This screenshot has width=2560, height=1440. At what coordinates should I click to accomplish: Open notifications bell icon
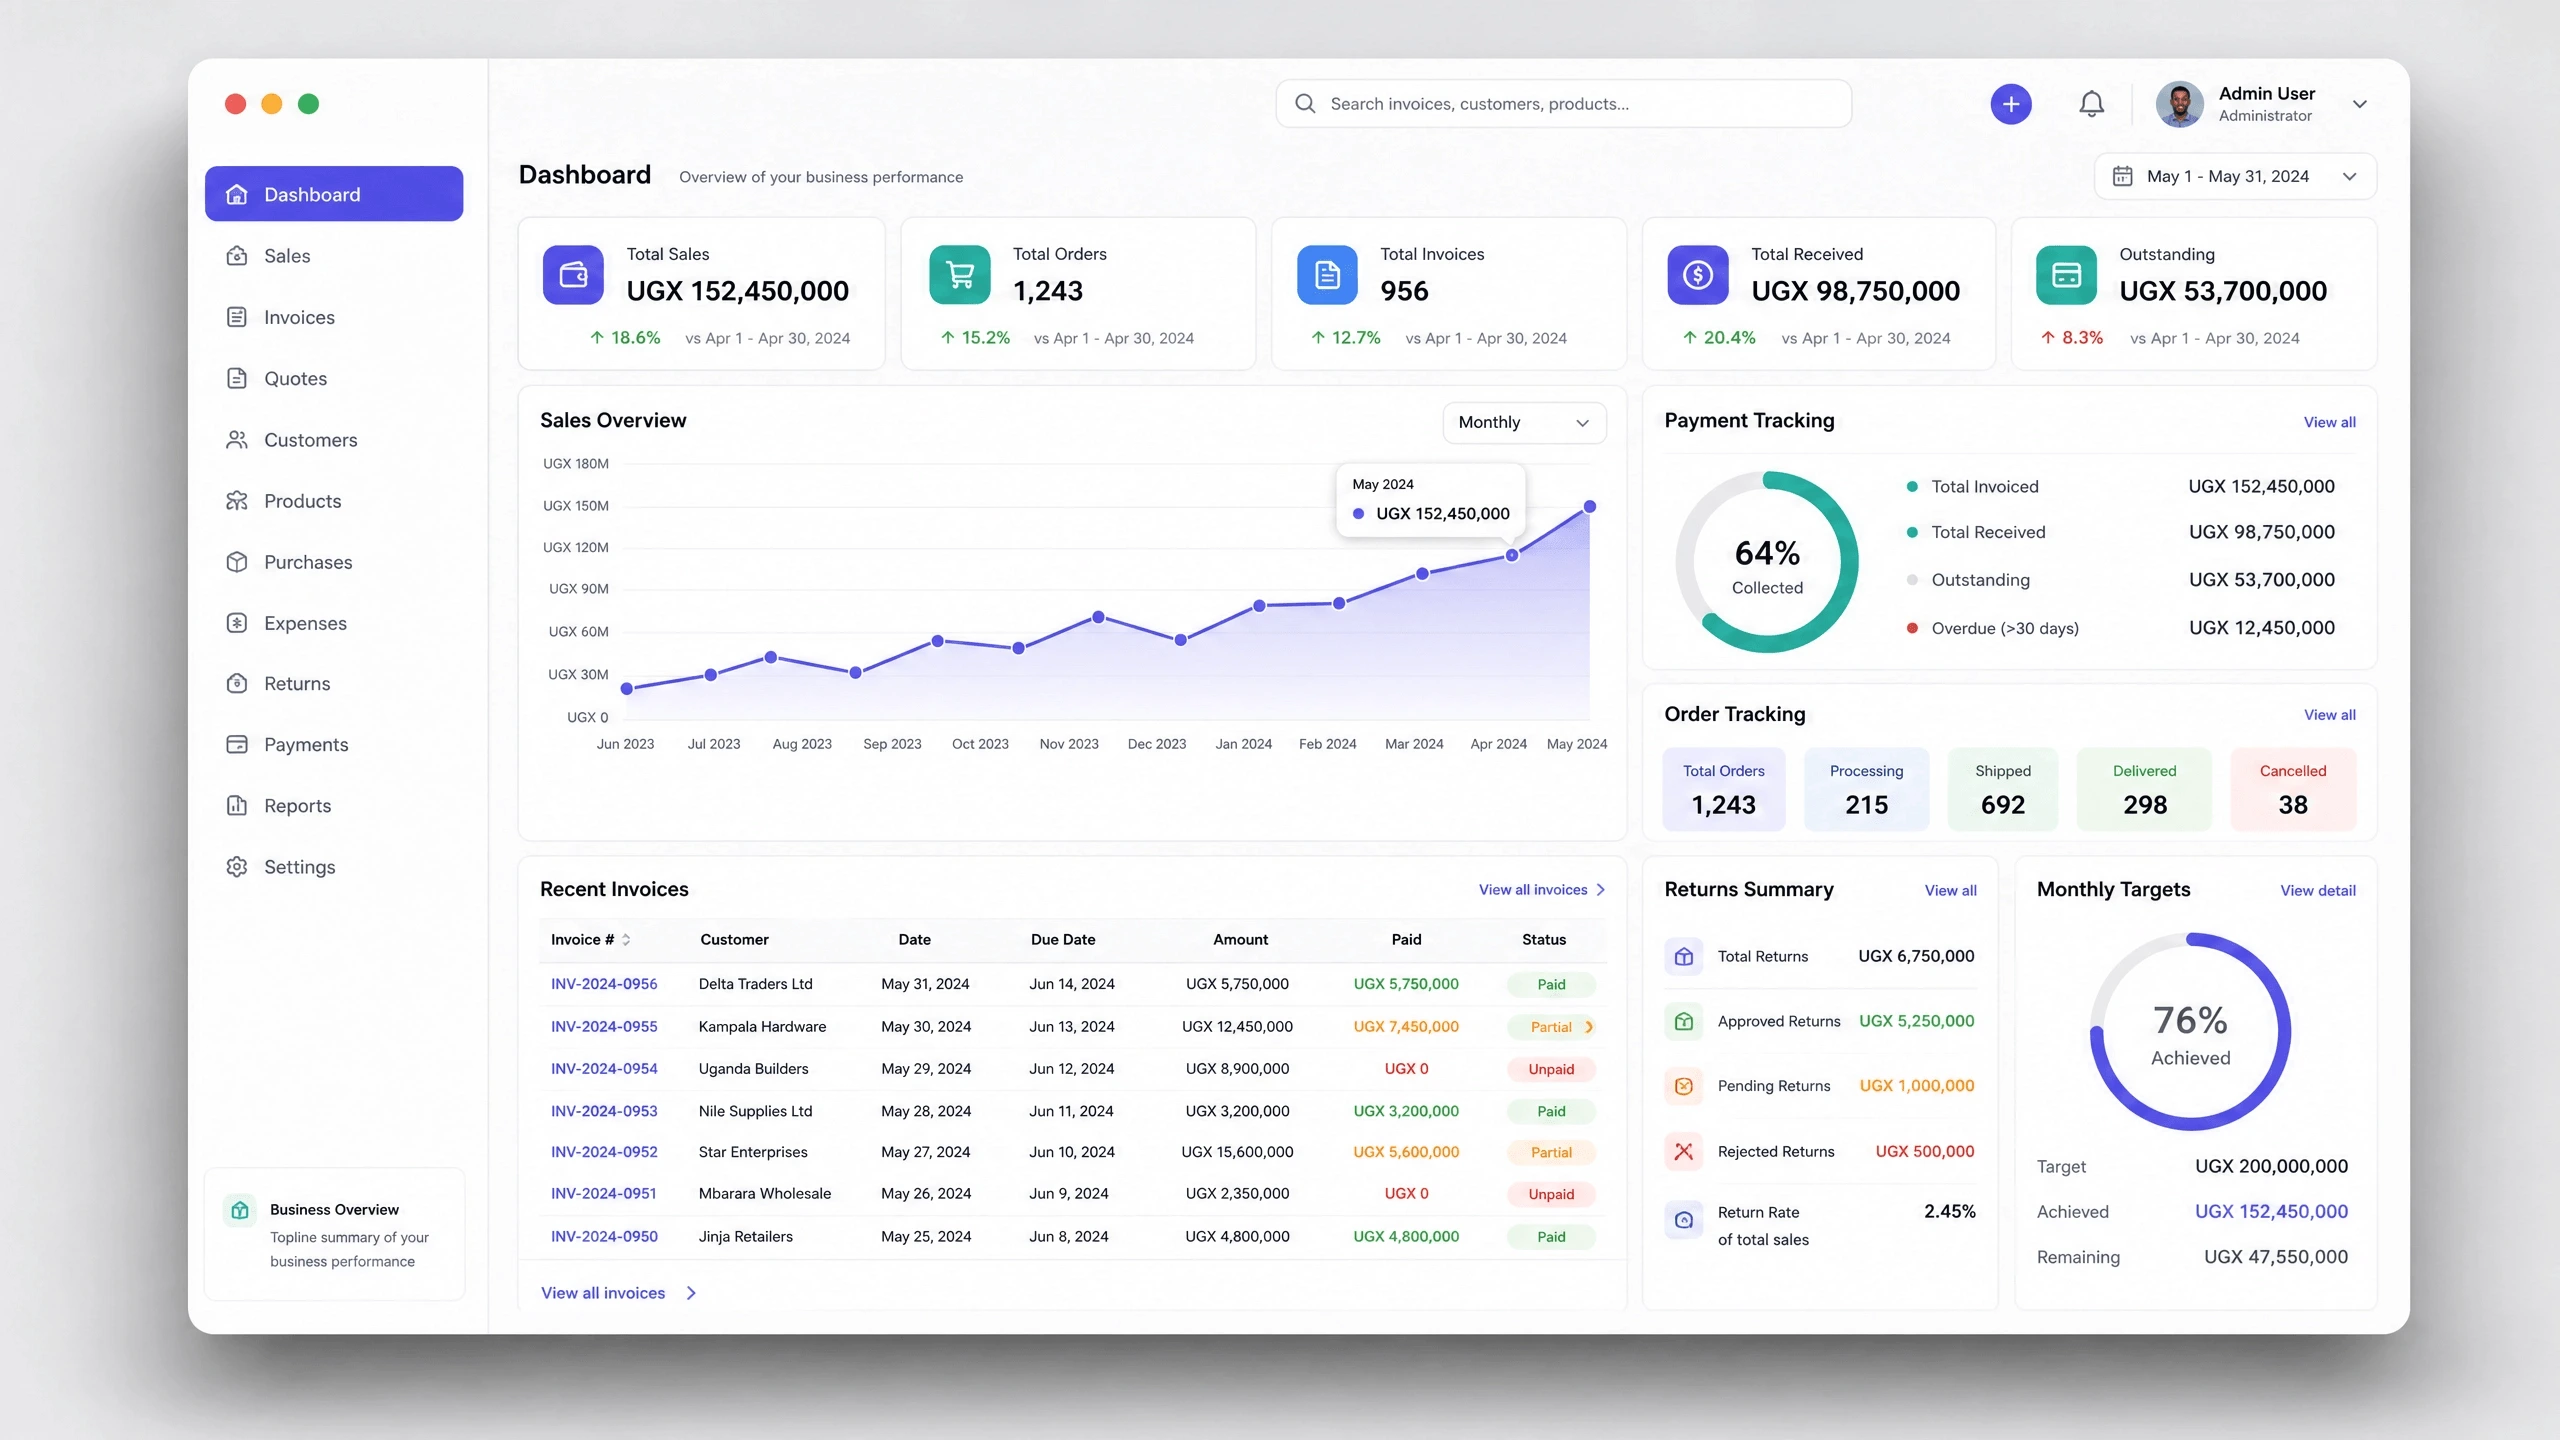tap(2091, 104)
